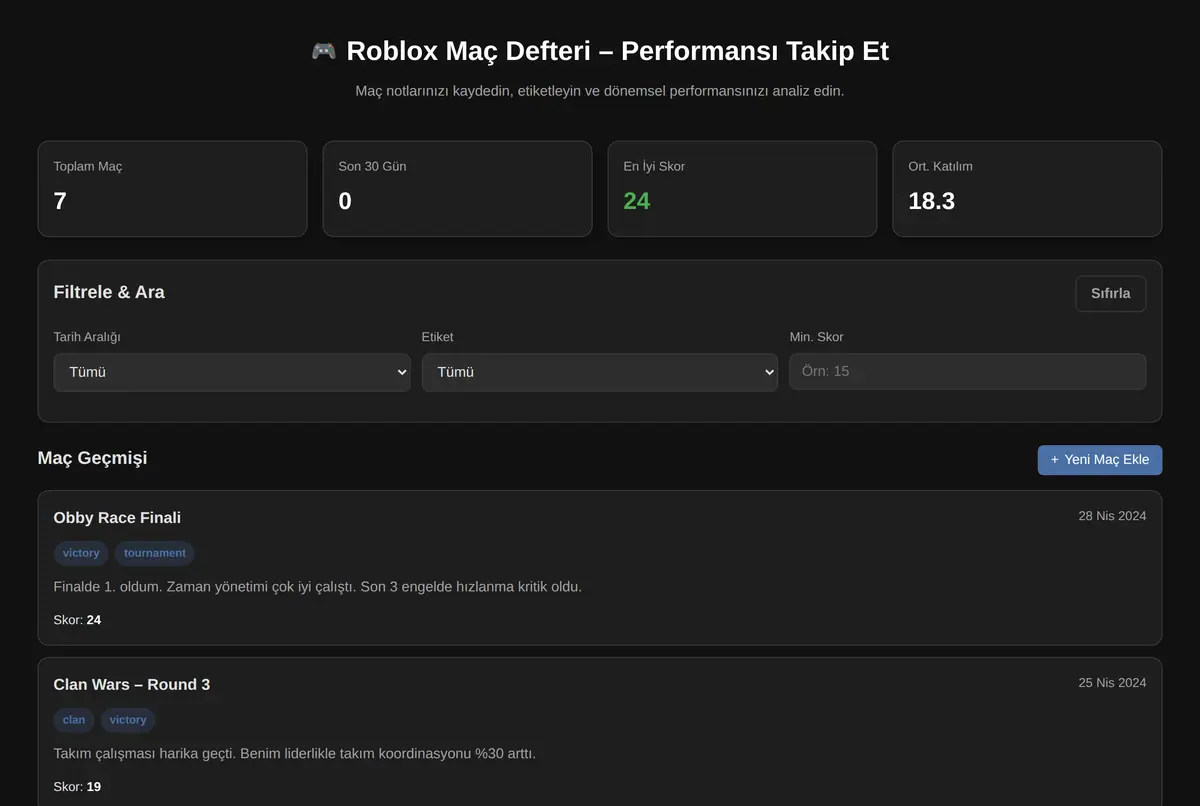
Task: Reset filters with the Sıfırla button
Action: [x=1111, y=294]
